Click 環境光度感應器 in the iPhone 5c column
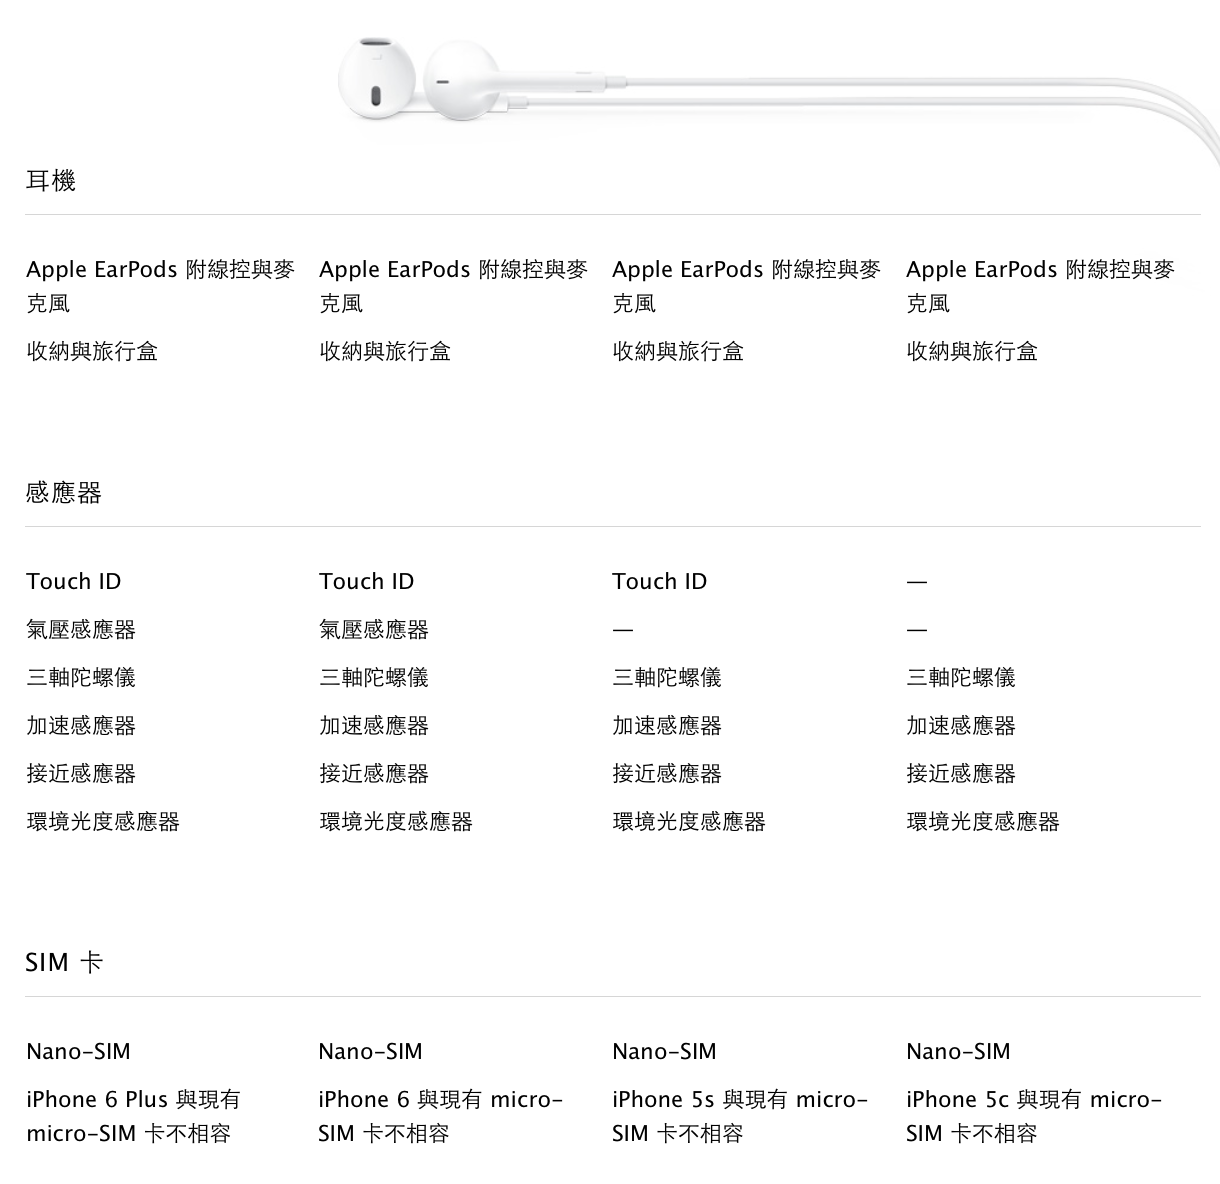 click(x=983, y=822)
